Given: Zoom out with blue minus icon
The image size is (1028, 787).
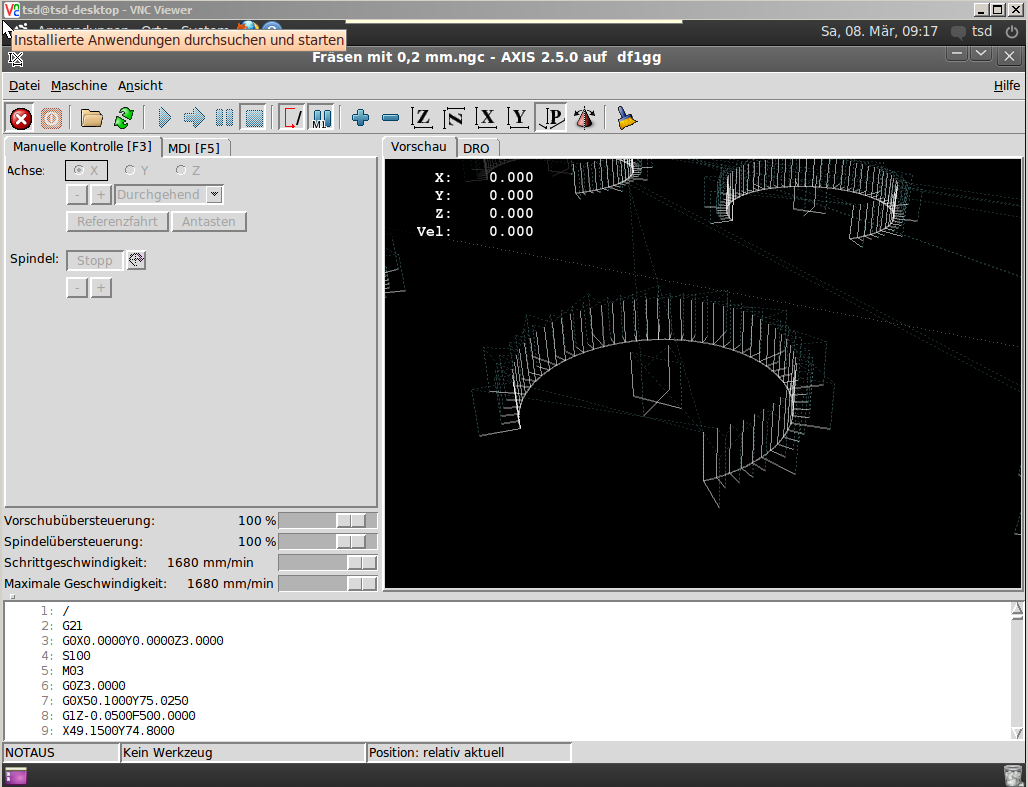Looking at the screenshot, I should [390, 119].
